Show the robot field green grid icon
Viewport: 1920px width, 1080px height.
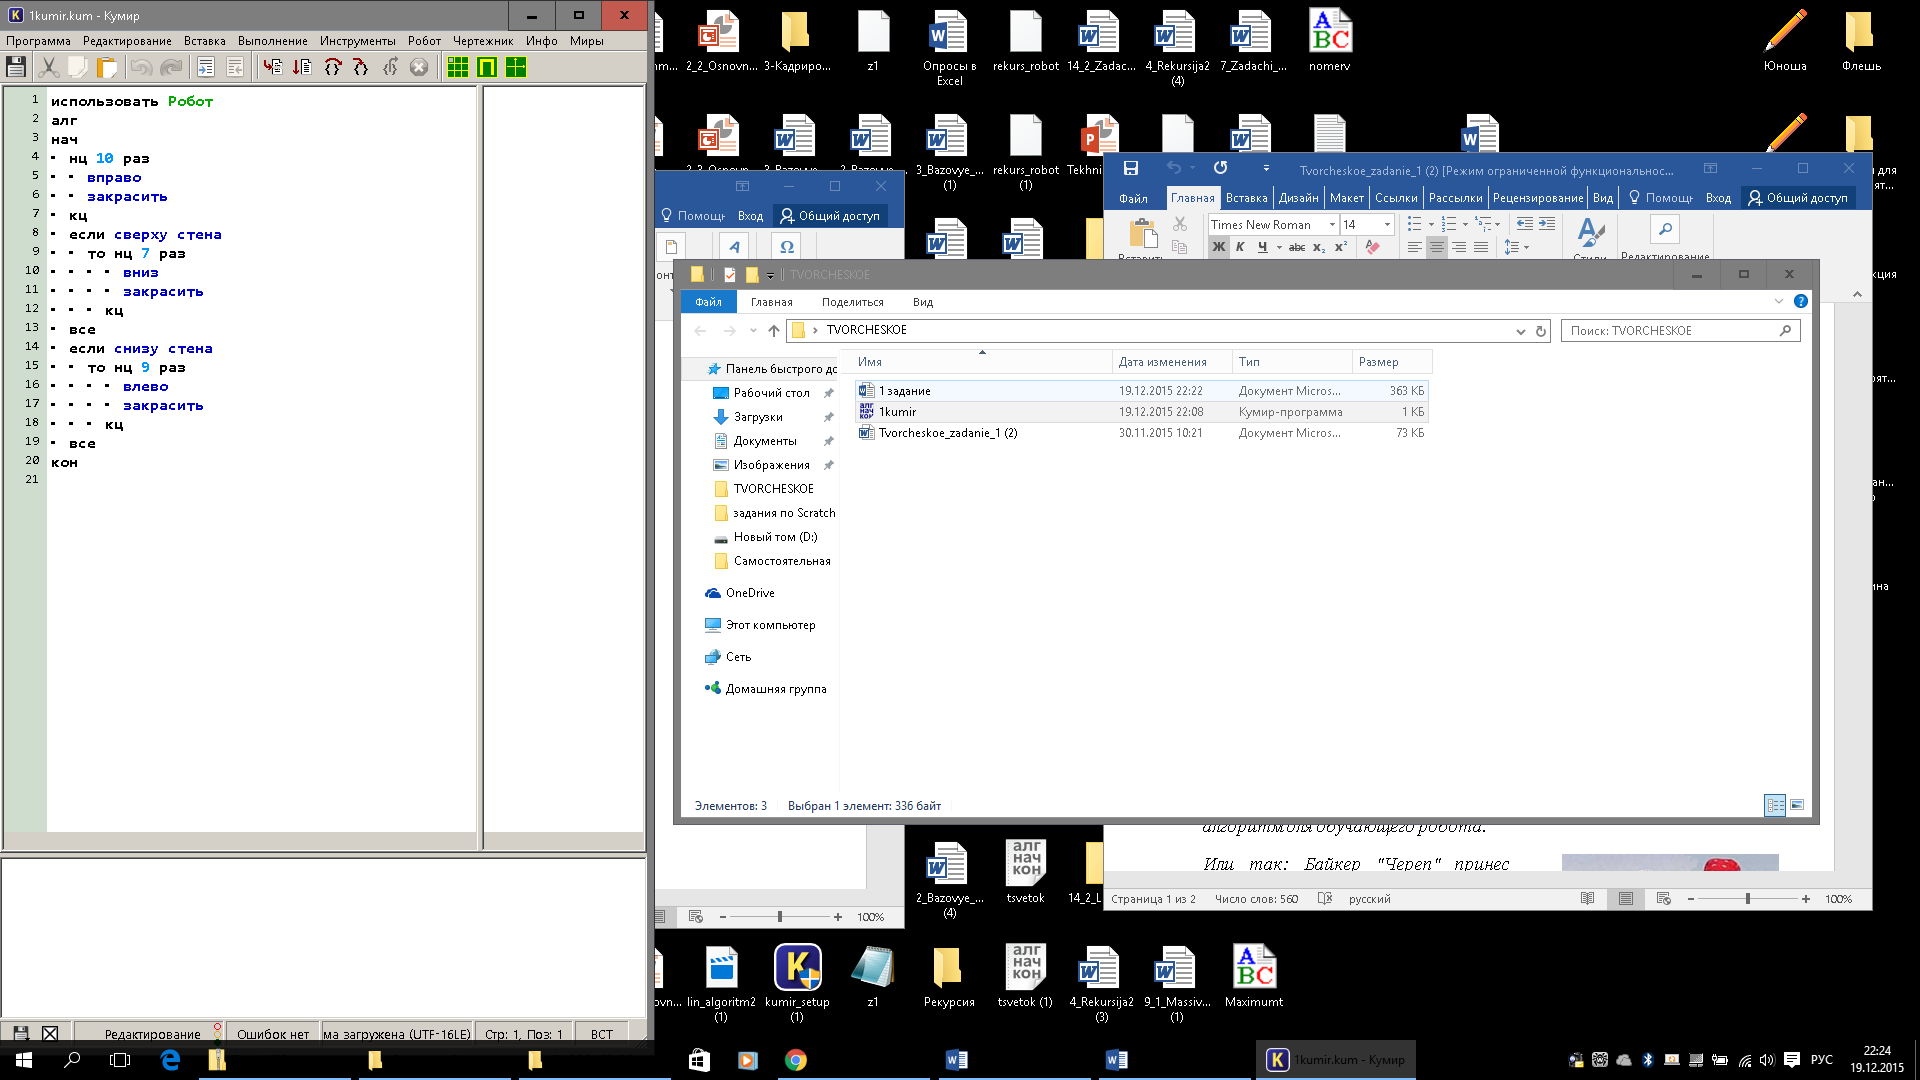click(x=458, y=67)
